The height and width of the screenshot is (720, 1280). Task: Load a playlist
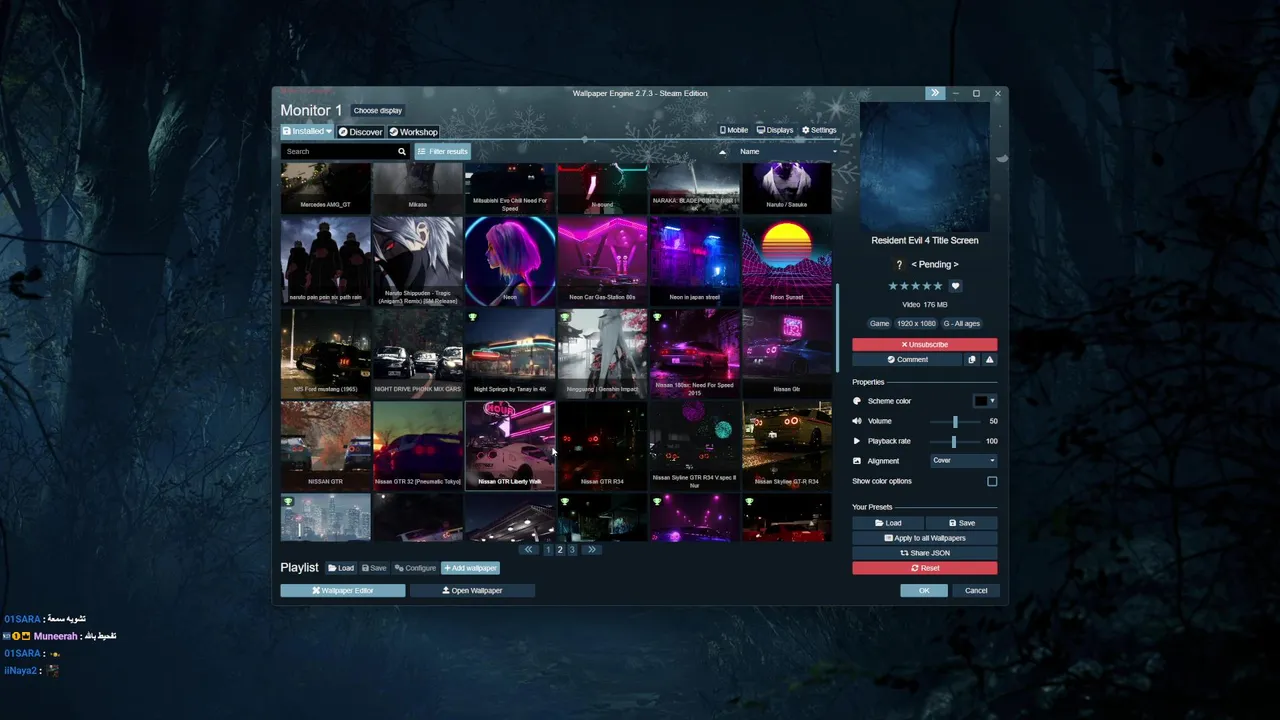pyautogui.click(x=341, y=568)
